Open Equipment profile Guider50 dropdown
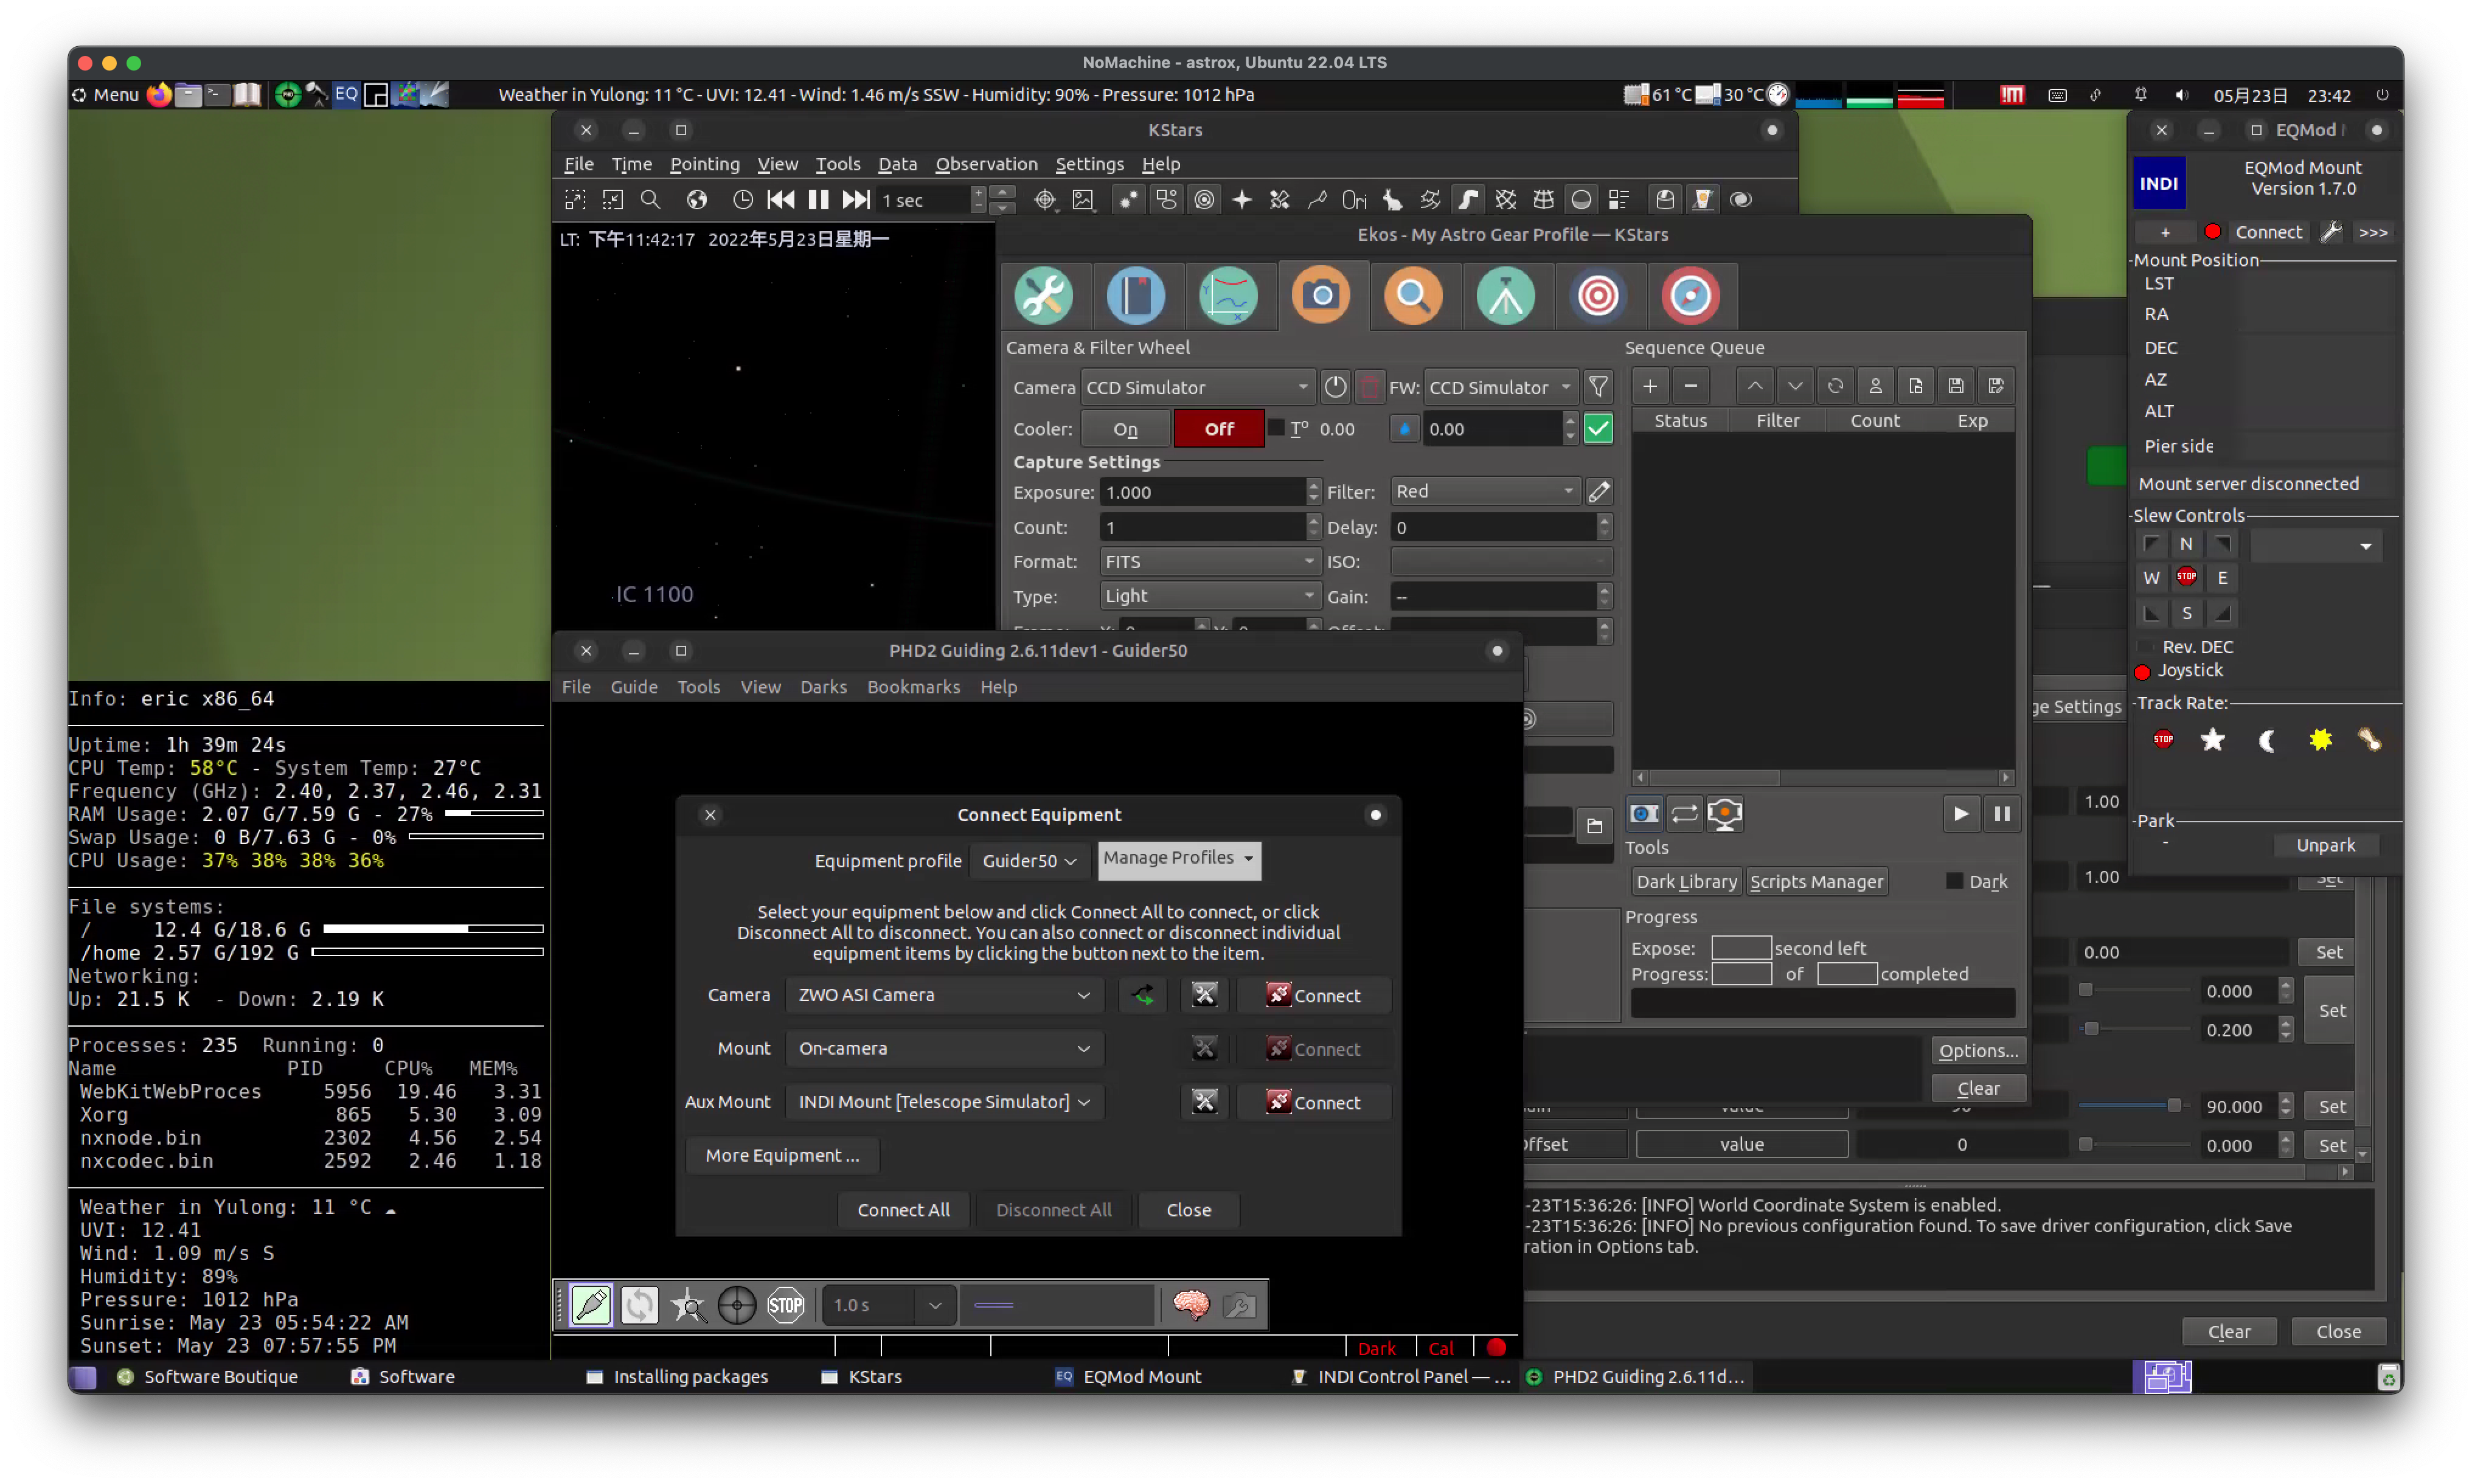The width and height of the screenshot is (2472, 1484). point(1029,861)
